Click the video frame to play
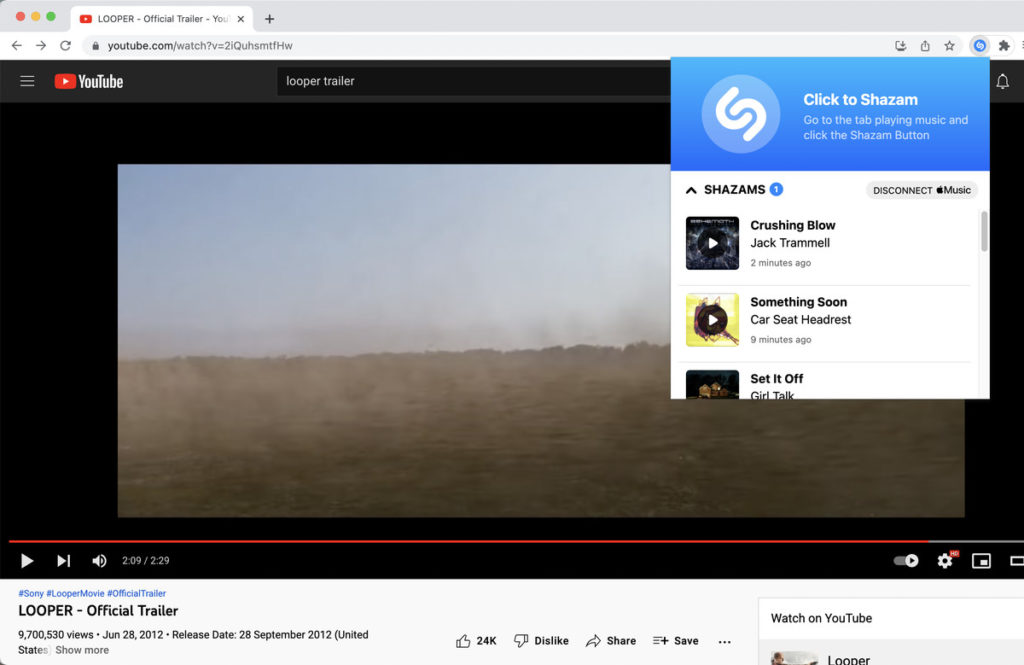This screenshot has width=1024, height=665. click(541, 340)
